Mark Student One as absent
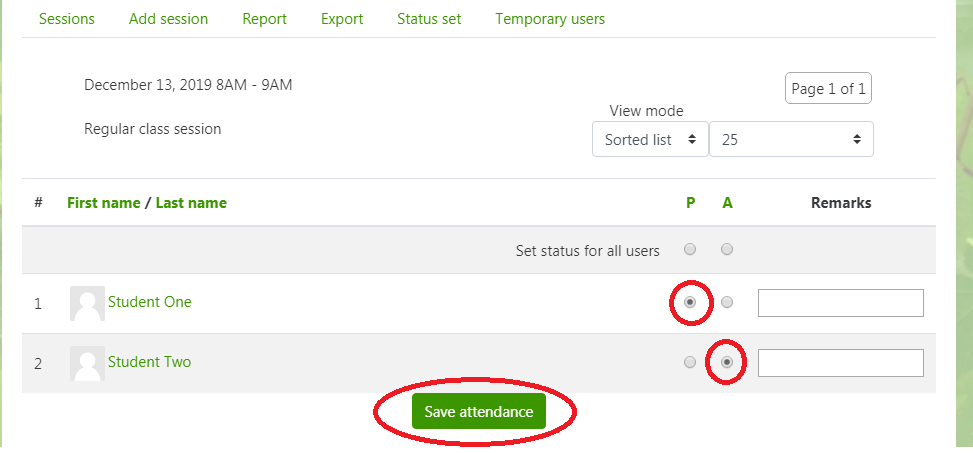Screen dimensions: 973x453 tap(727, 302)
